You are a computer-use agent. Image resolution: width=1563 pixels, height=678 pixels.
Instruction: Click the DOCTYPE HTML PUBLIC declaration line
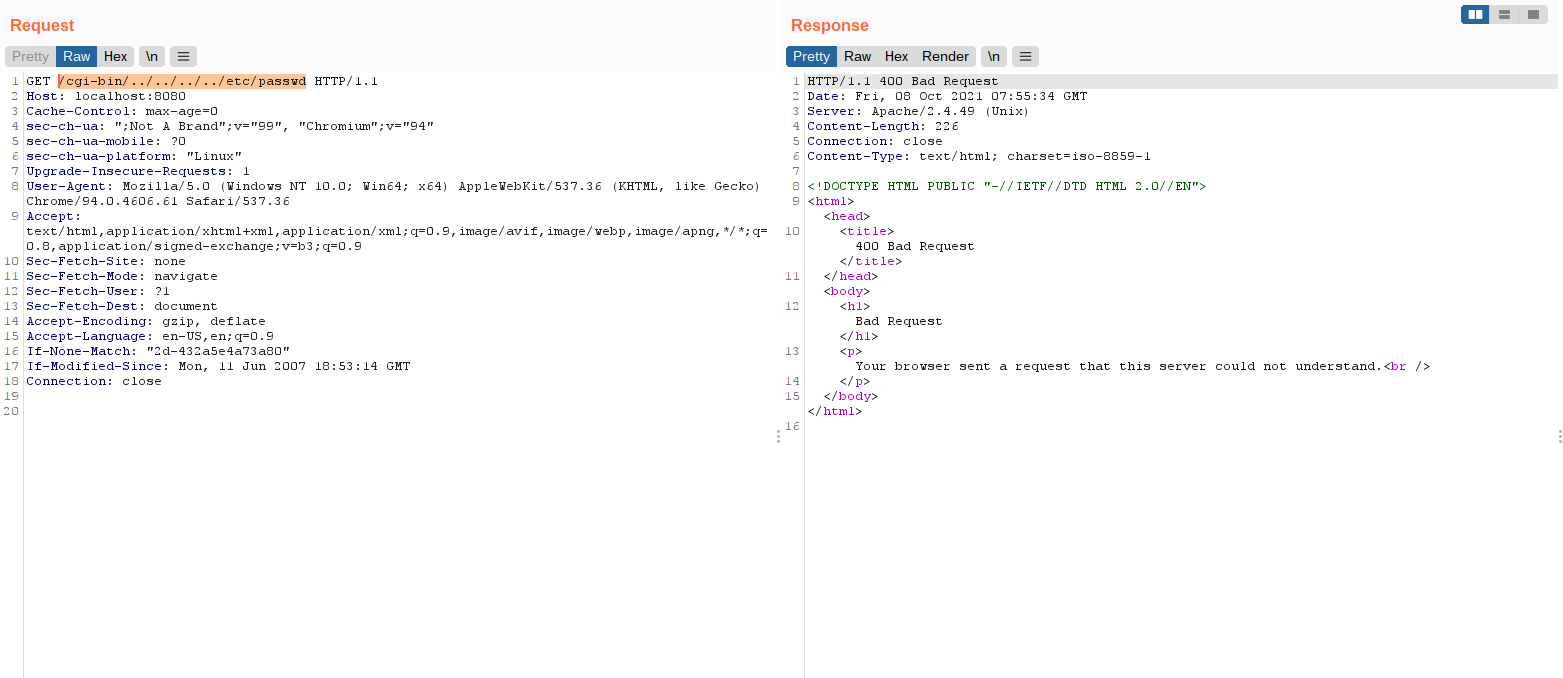coord(1007,186)
